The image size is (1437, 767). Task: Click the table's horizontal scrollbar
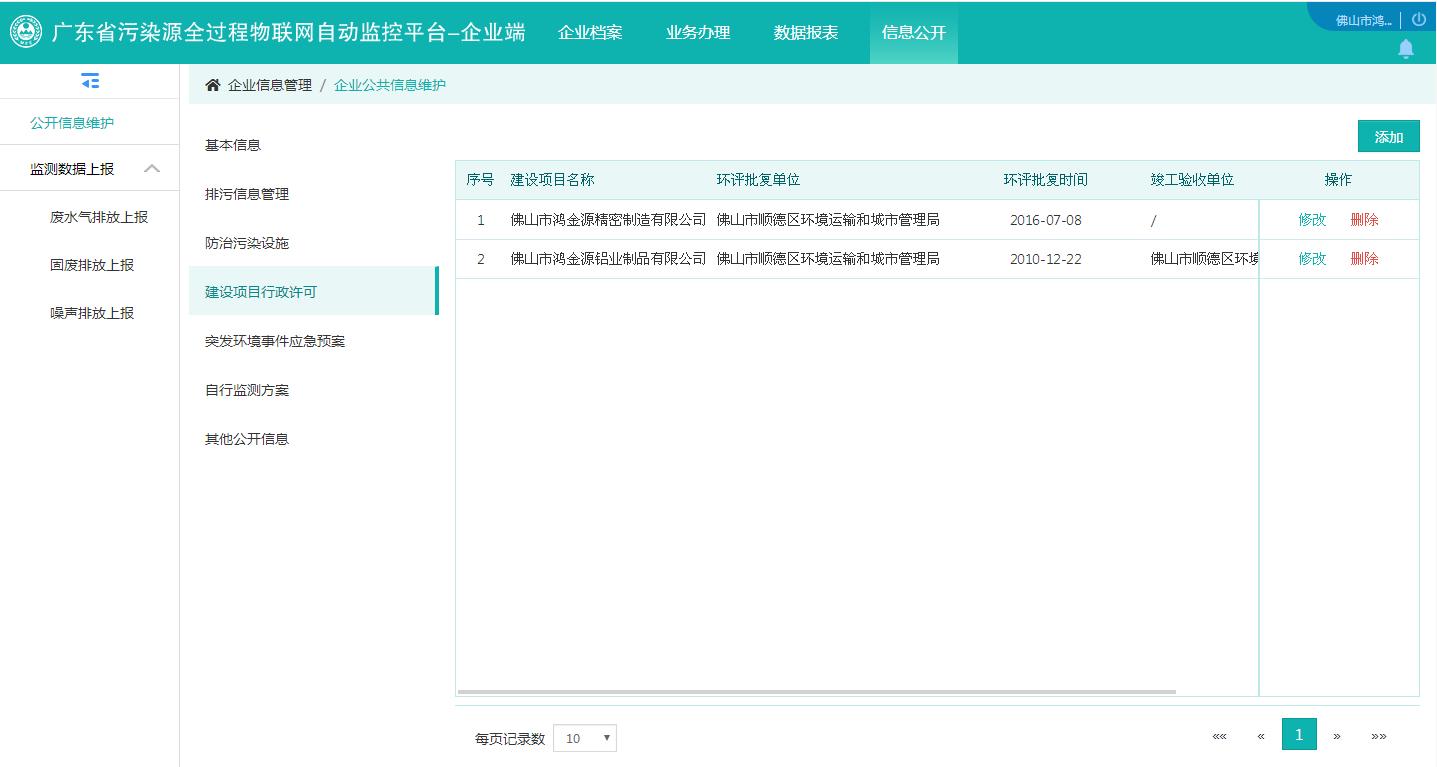click(816, 692)
